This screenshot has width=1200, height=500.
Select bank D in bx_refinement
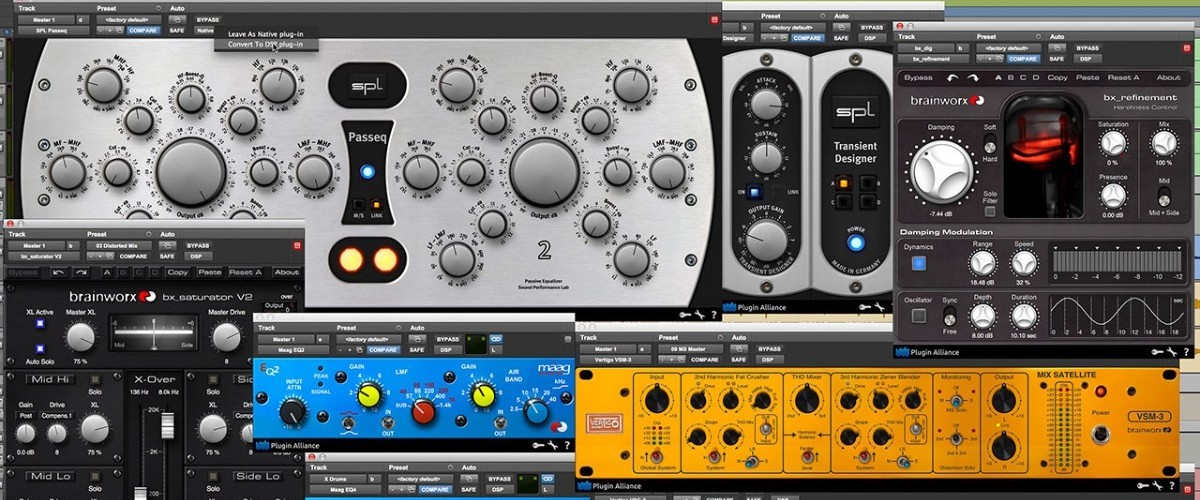coord(1036,78)
